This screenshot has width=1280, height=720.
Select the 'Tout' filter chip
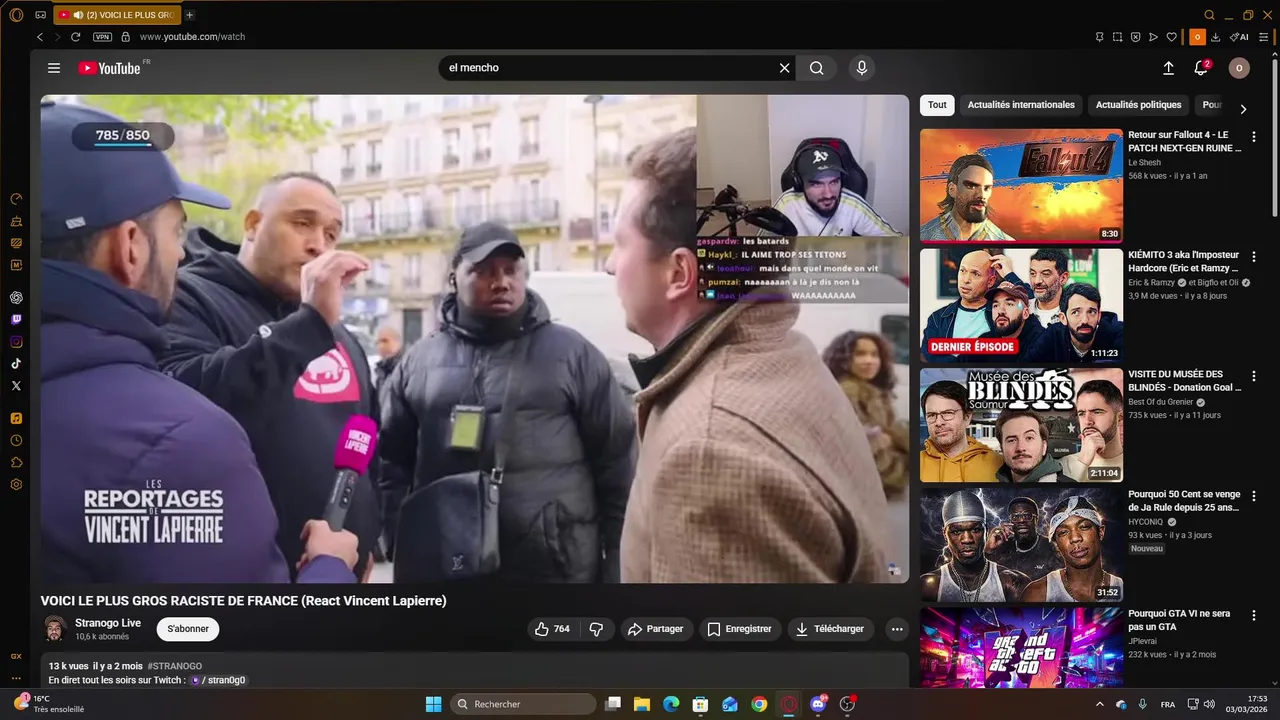tap(937, 105)
